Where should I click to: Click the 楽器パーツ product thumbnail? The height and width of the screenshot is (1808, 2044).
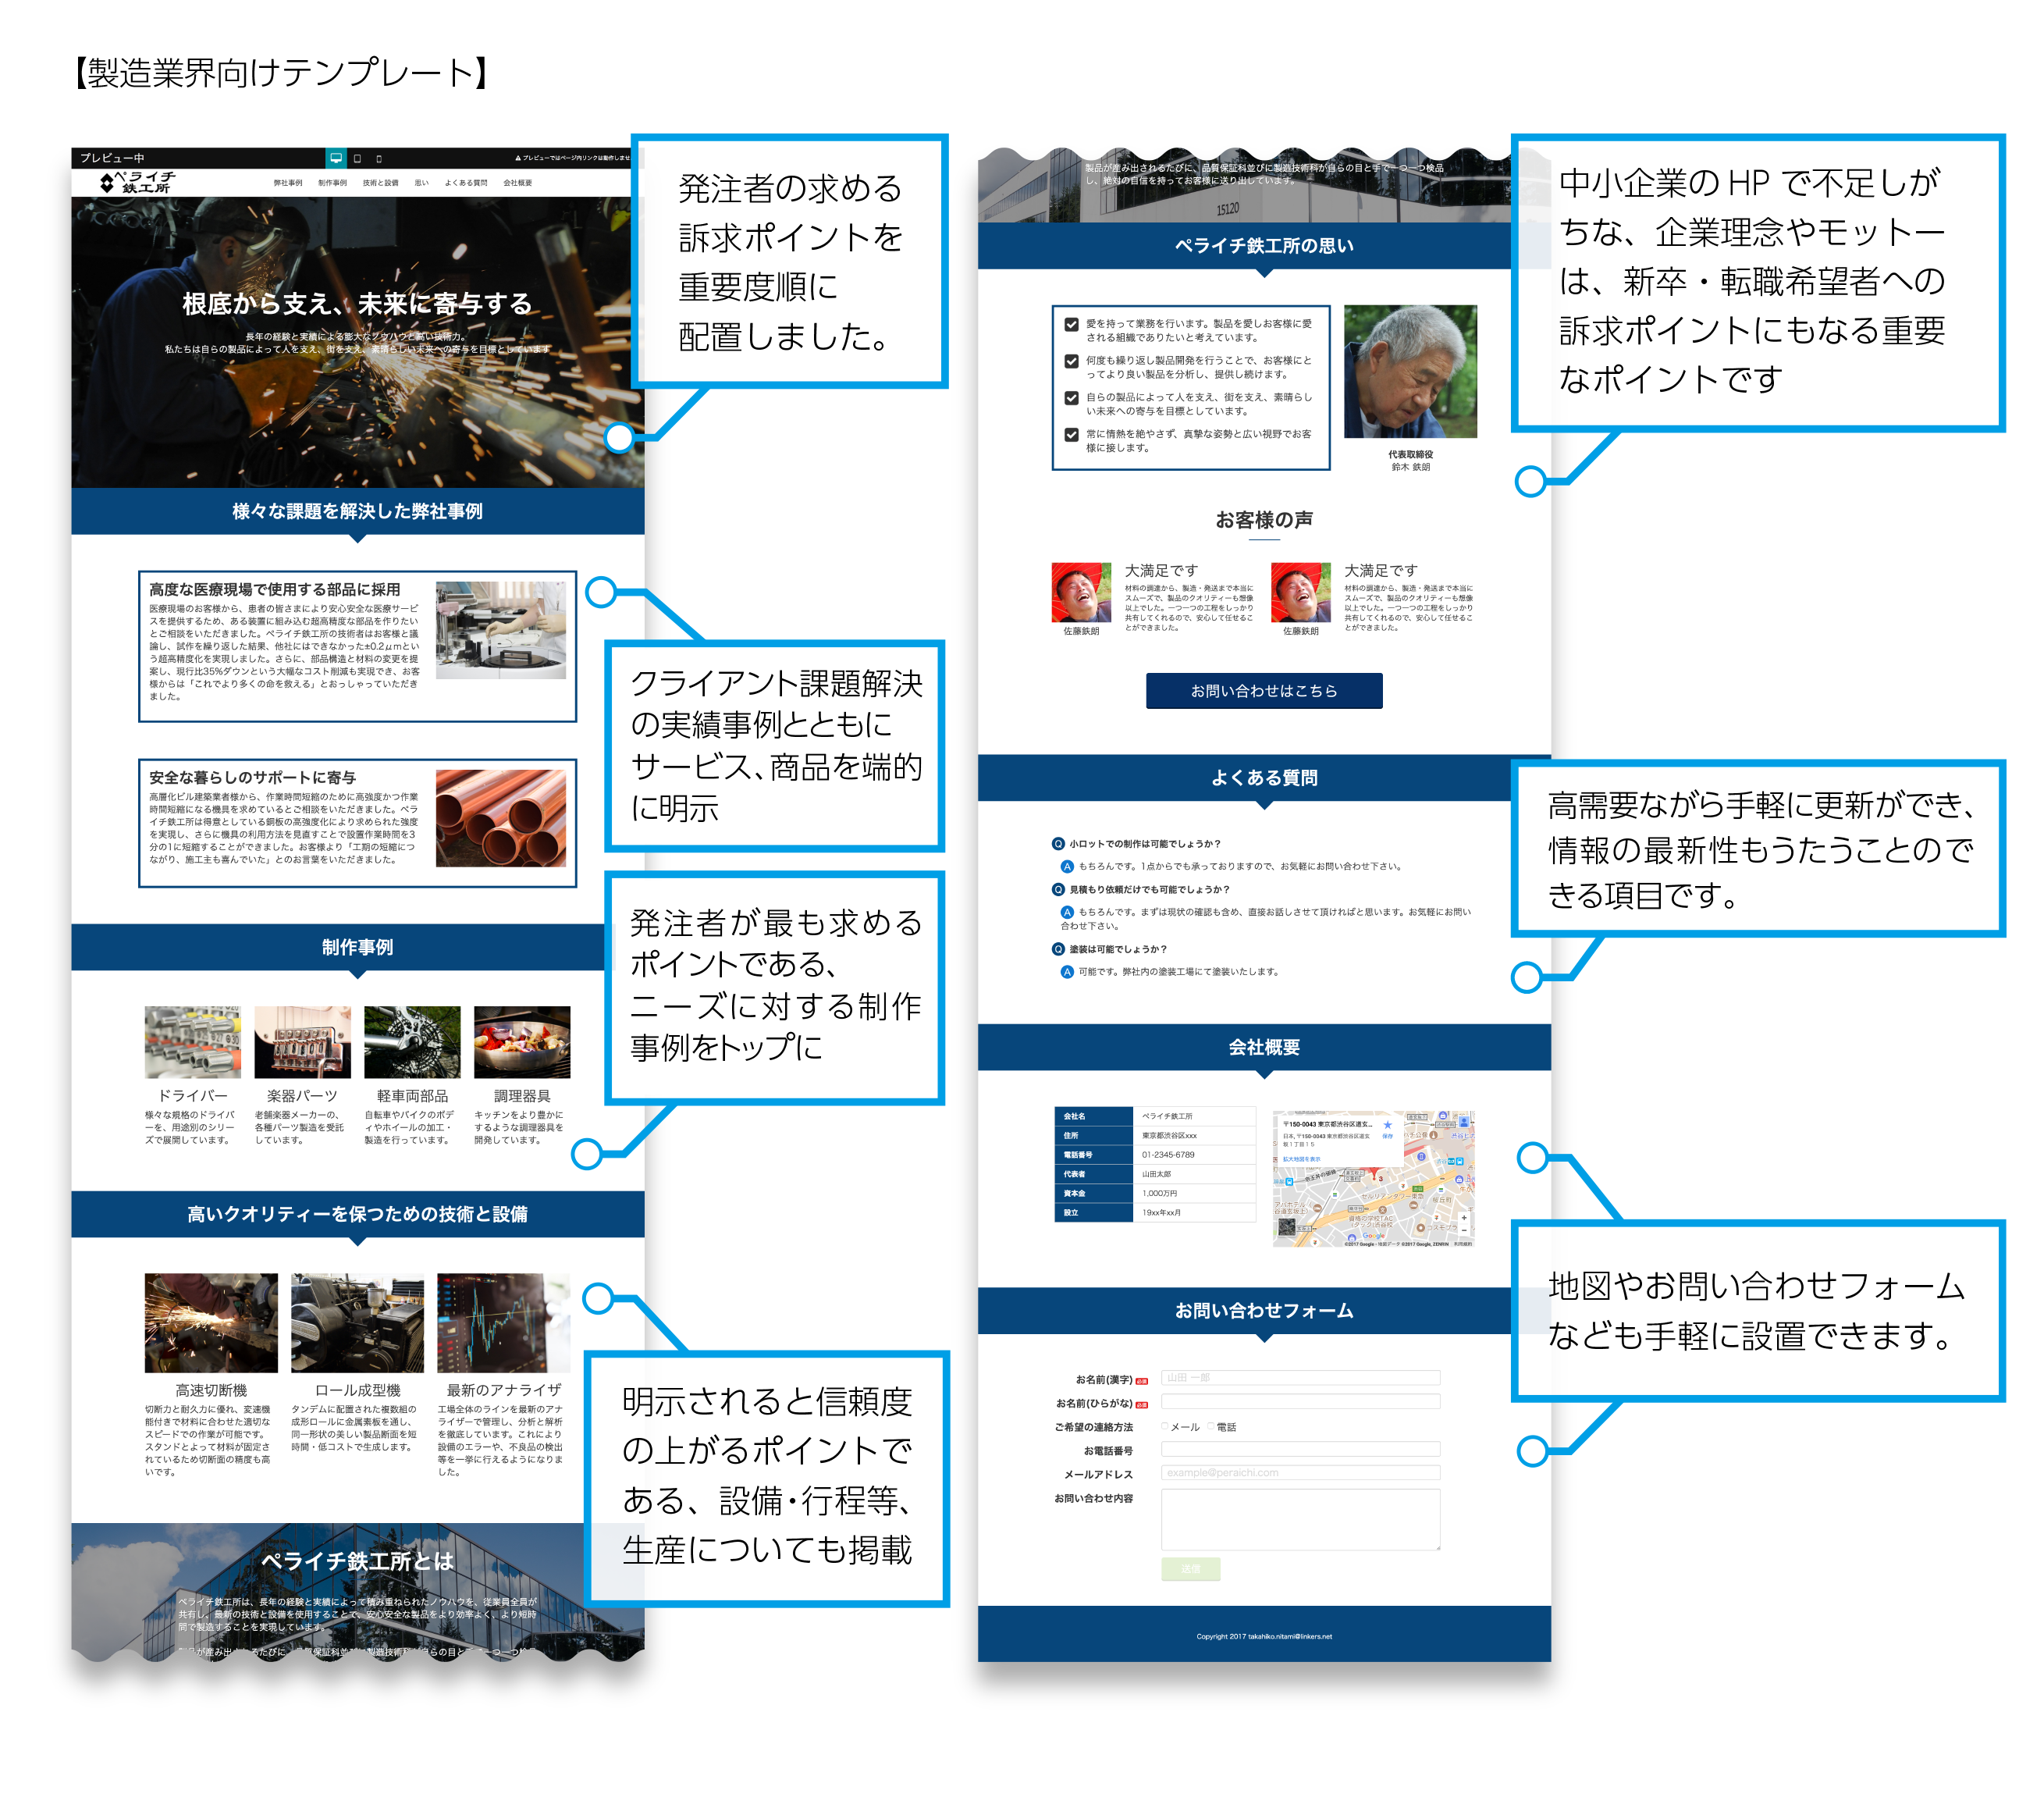pyautogui.click(x=303, y=1042)
